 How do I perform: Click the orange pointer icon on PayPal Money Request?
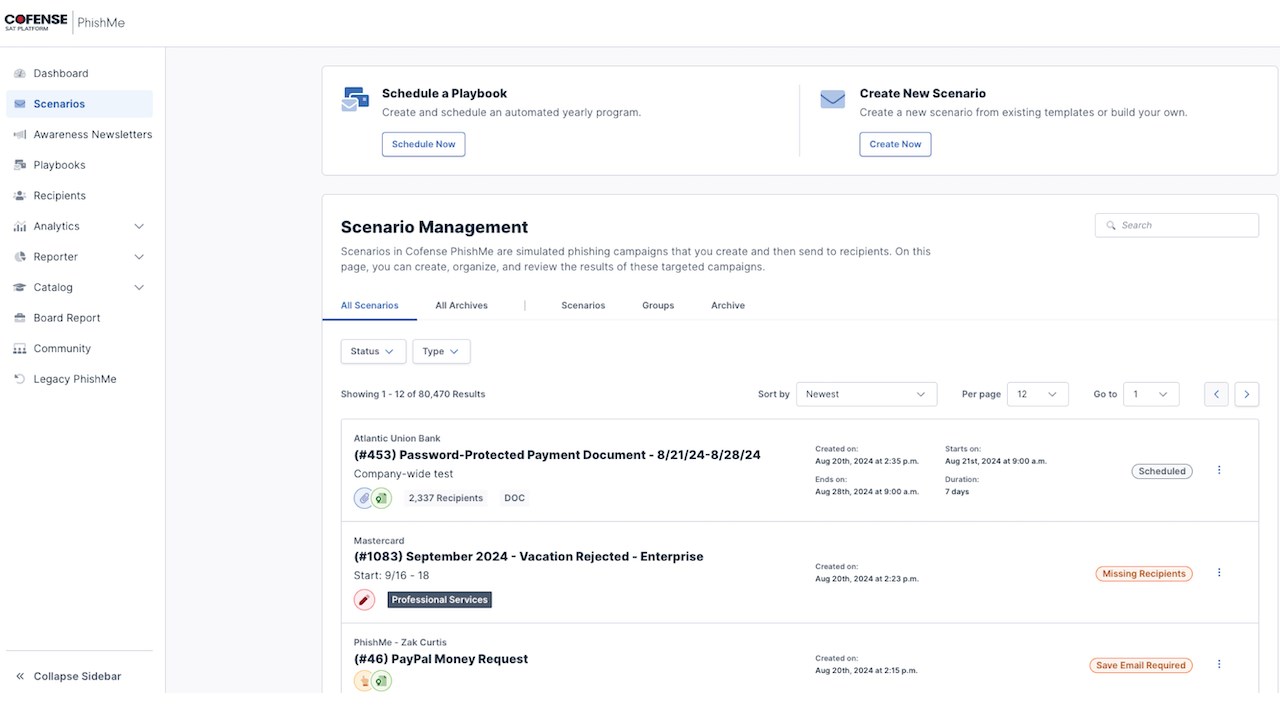click(x=364, y=681)
